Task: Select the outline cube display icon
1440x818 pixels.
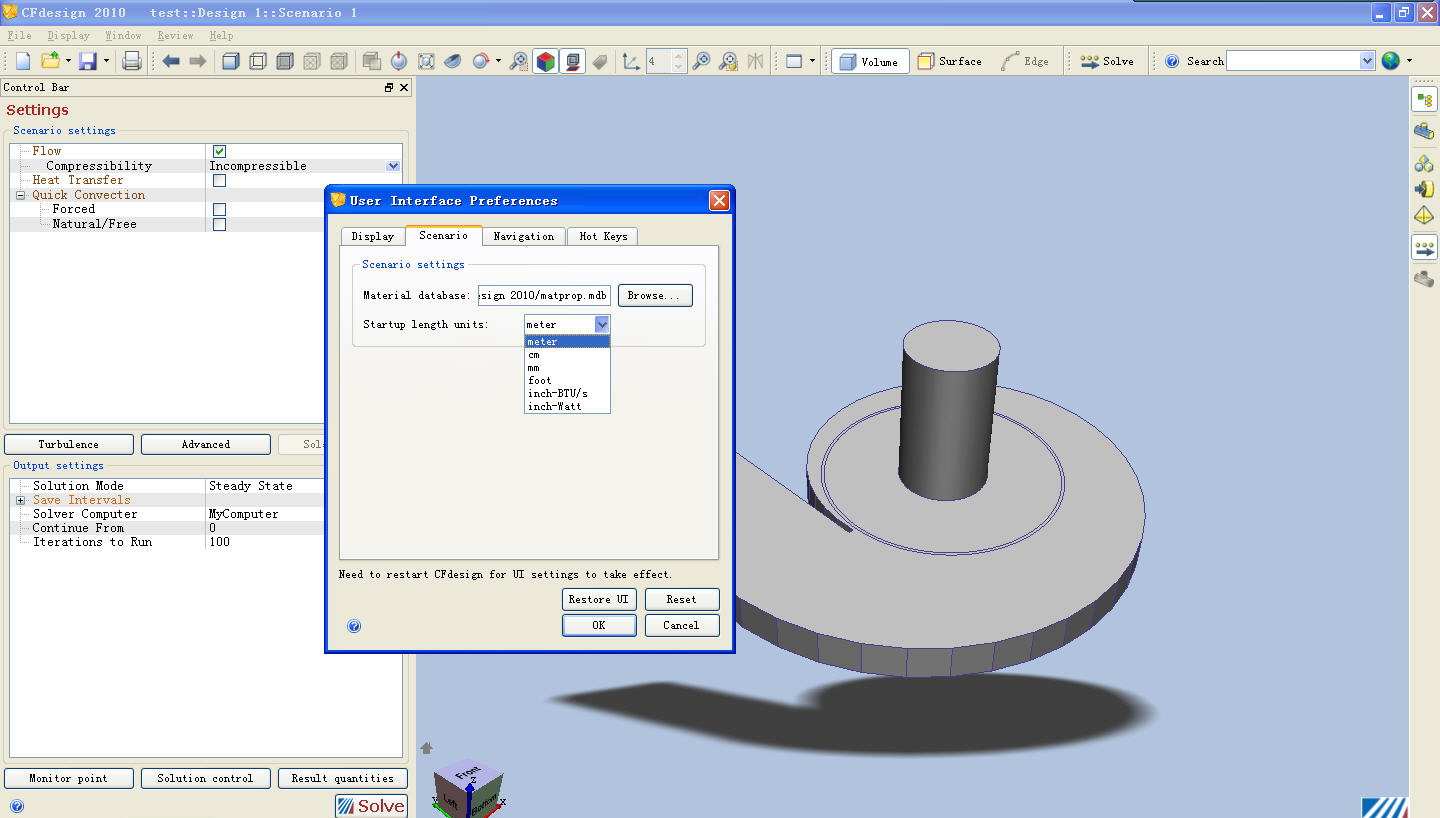Action: pos(257,61)
